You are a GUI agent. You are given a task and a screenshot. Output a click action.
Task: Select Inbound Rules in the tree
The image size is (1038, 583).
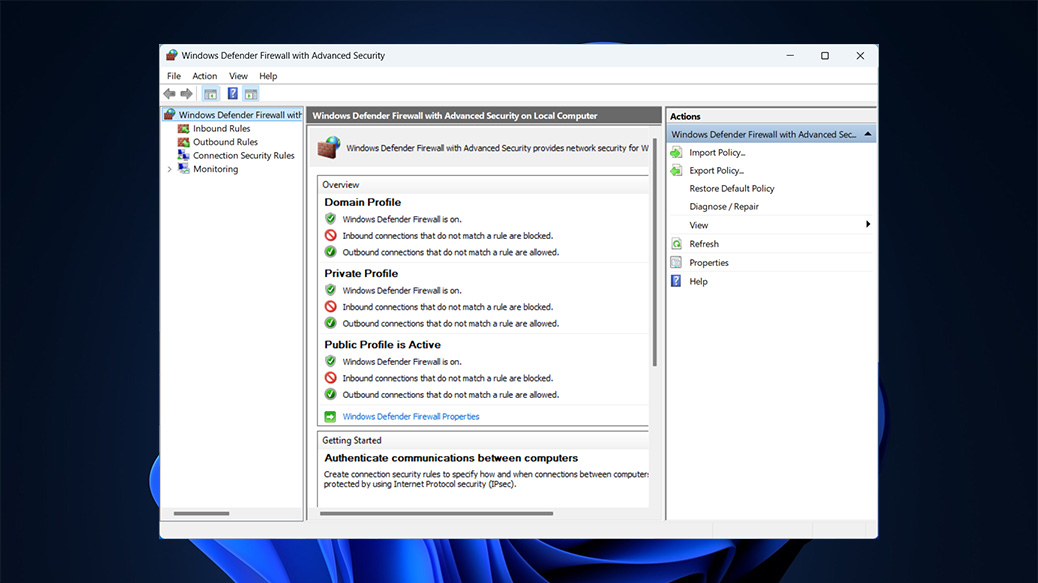pos(222,128)
